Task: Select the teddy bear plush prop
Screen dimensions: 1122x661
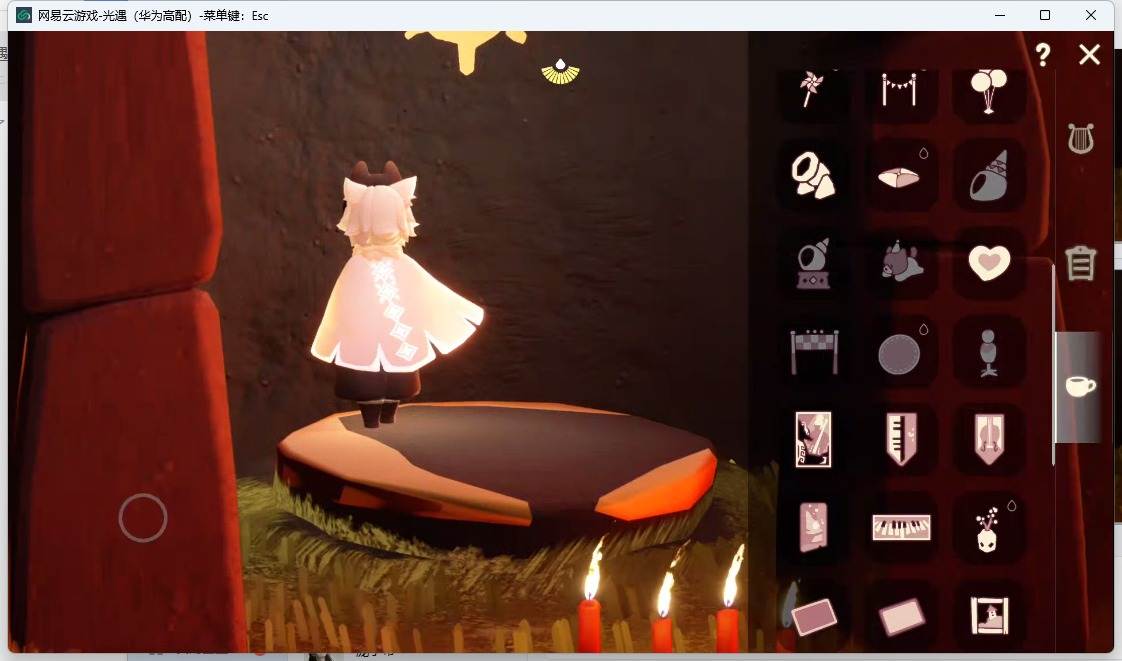Action: point(901,262)
